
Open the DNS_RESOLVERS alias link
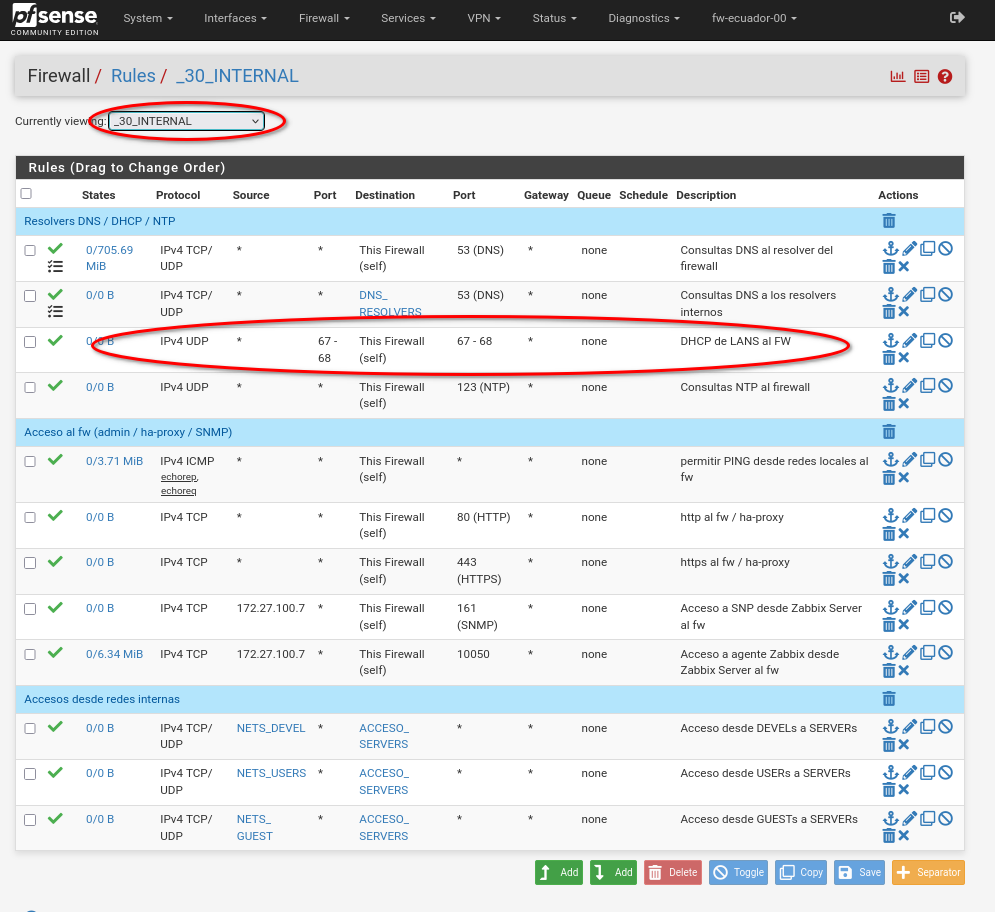390,303
